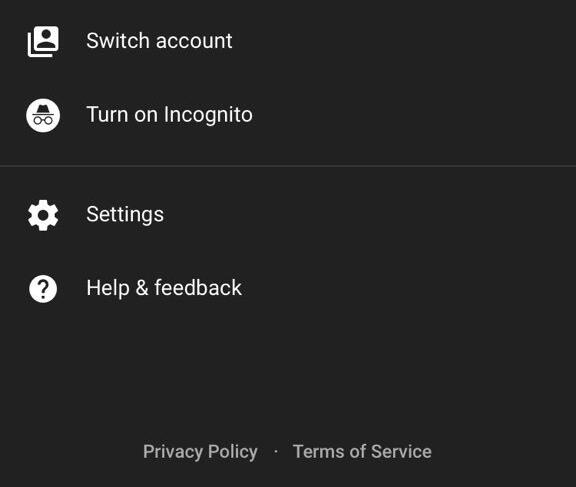Click the word "Help" in the last entry
The image size is (576, 487).
click(x=108, y=288)
